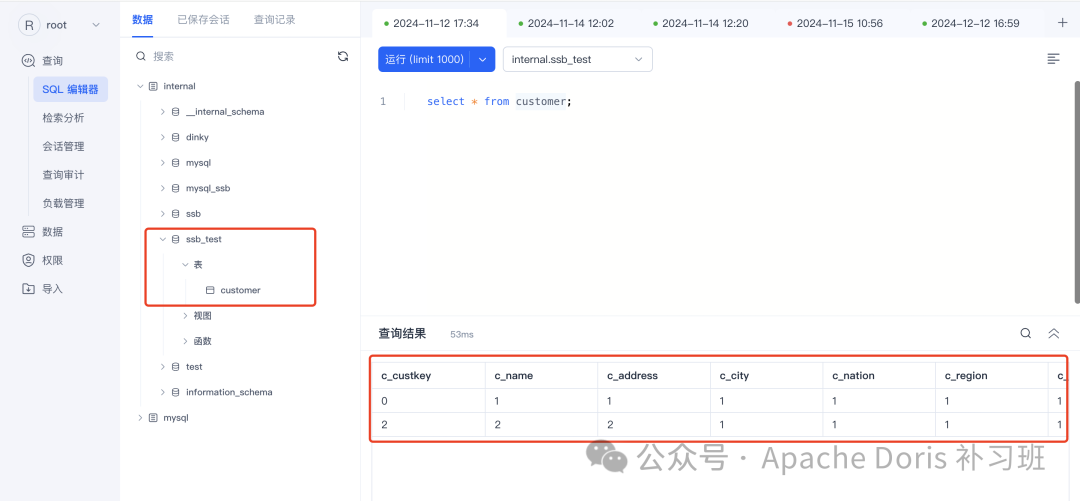Open the run options dropdown arrow

483,59
